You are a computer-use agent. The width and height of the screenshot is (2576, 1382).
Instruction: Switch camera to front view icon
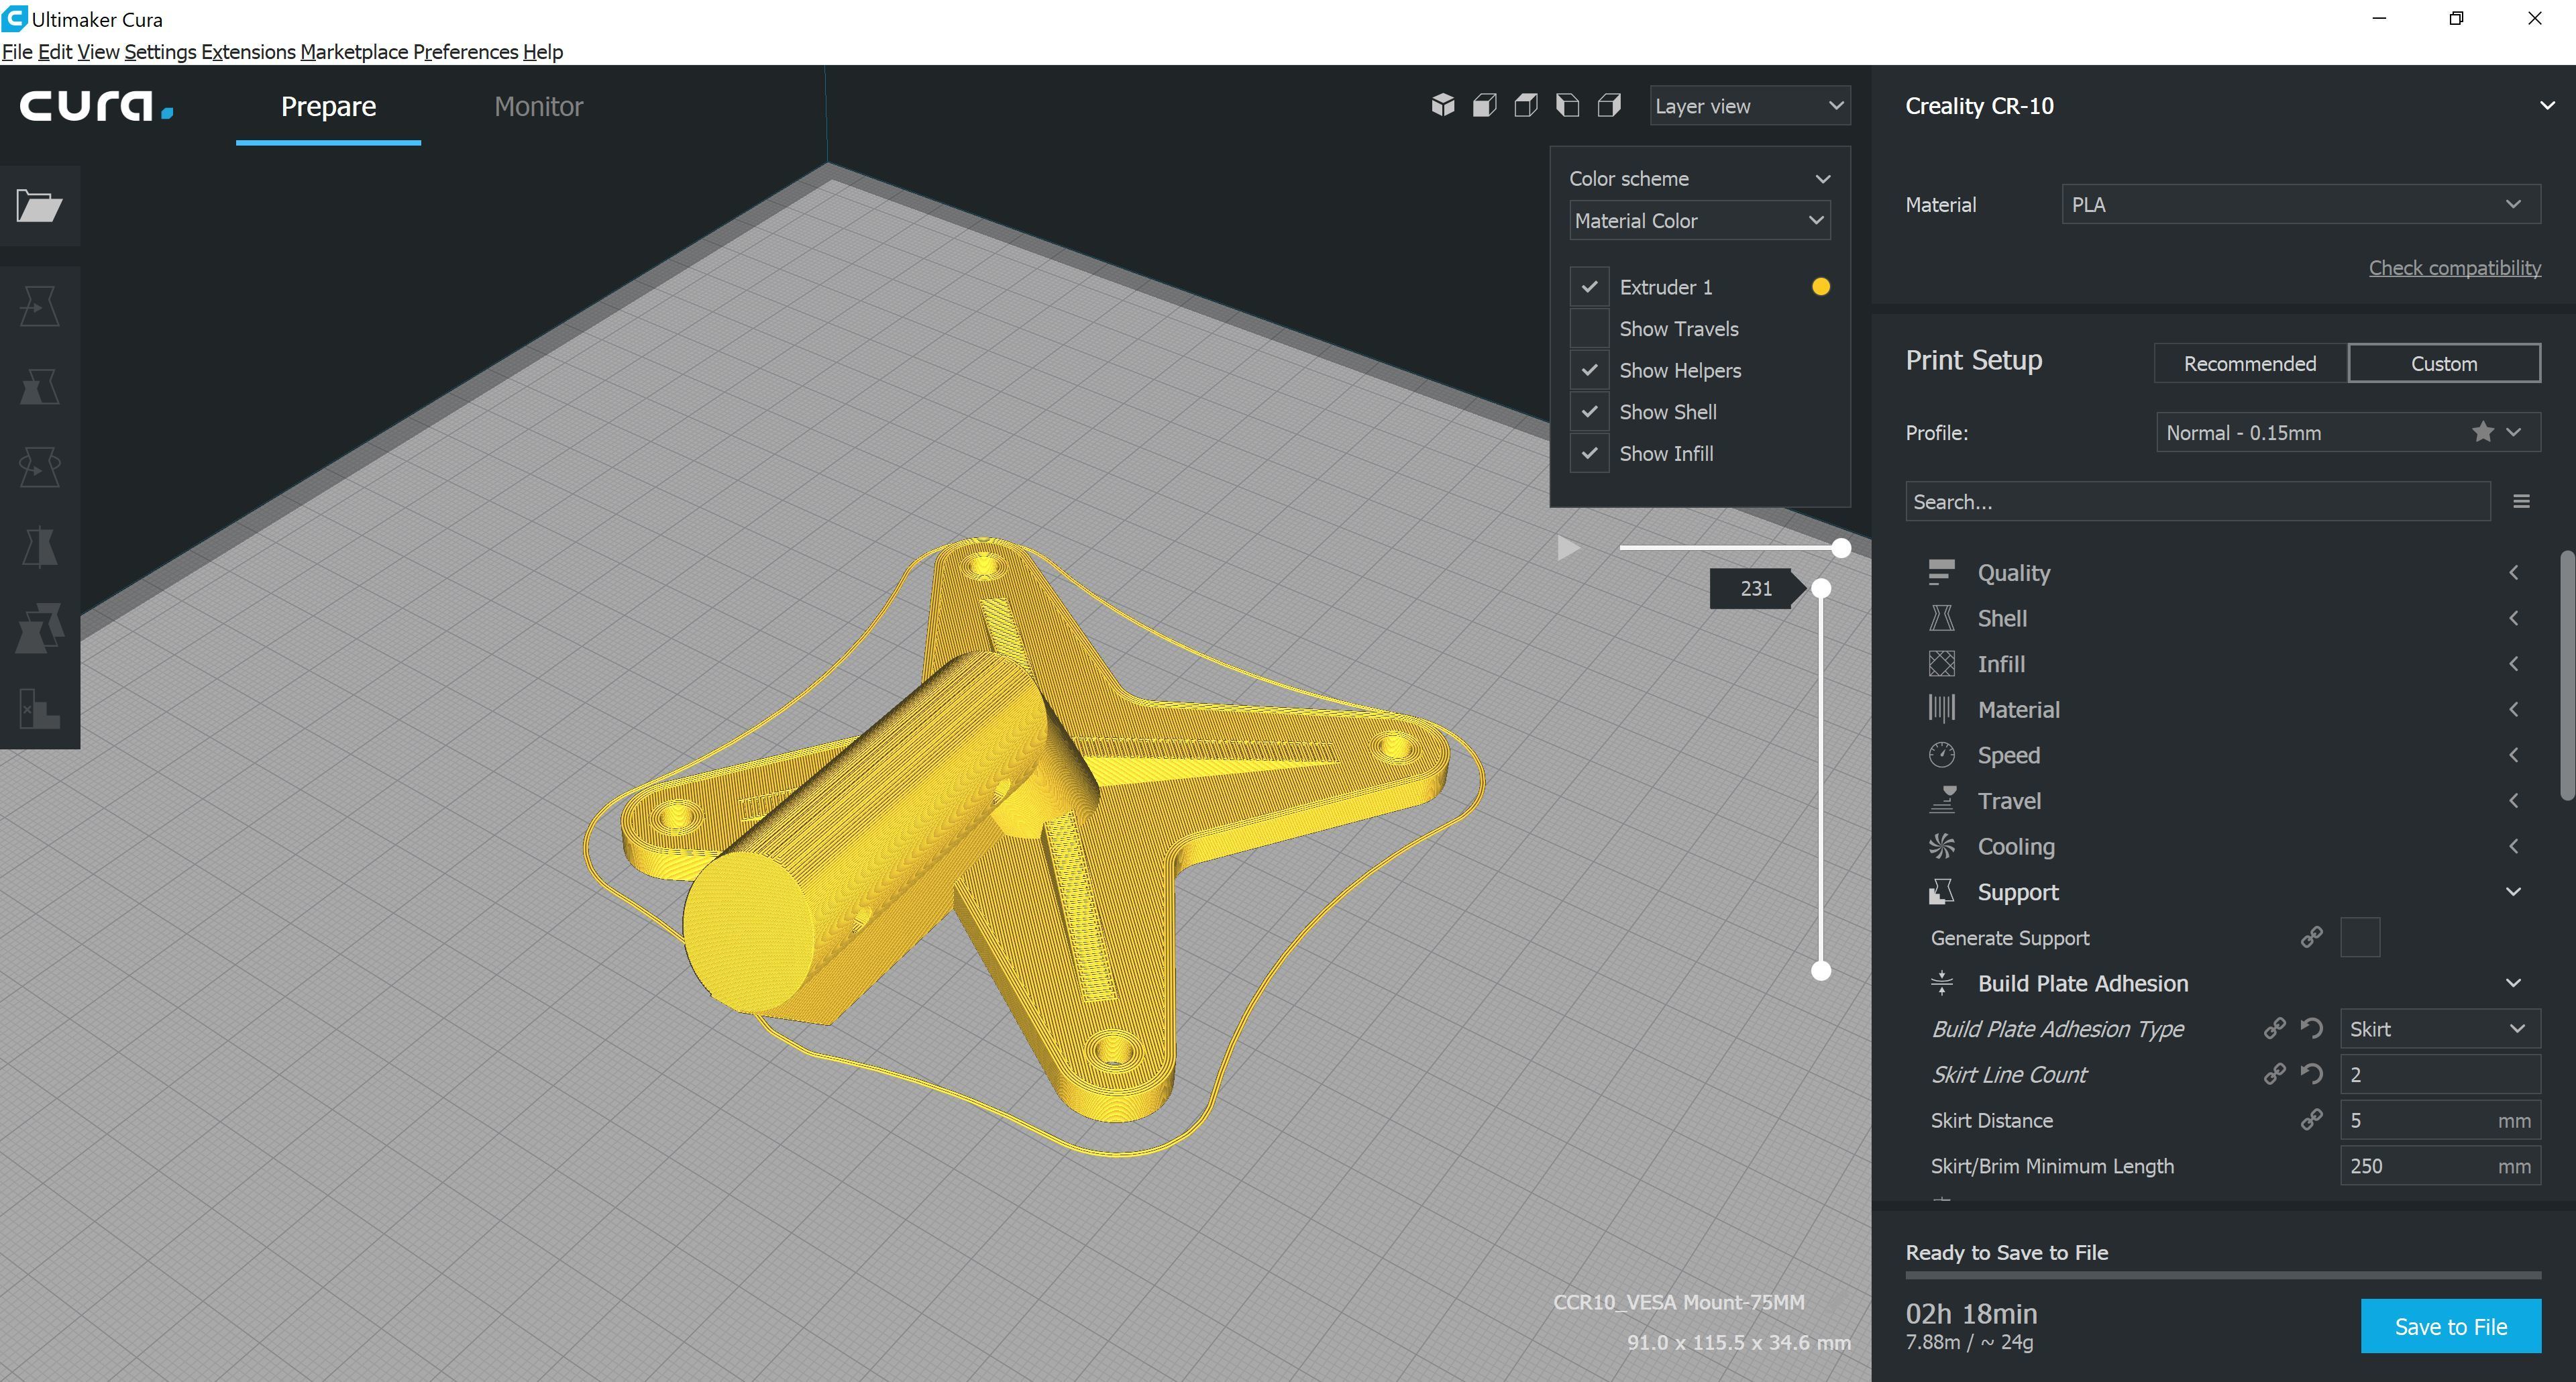click(x=1484, y=105)
